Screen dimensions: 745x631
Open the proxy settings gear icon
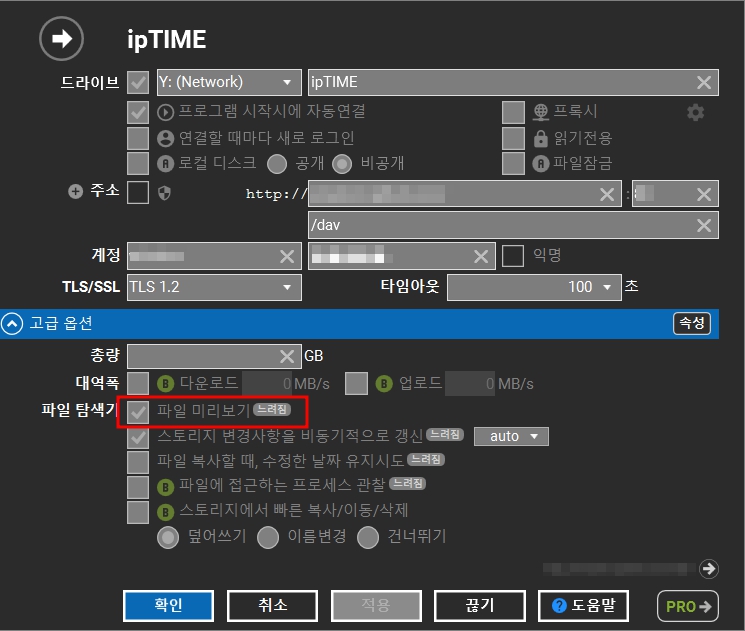(x=696, y=113)
